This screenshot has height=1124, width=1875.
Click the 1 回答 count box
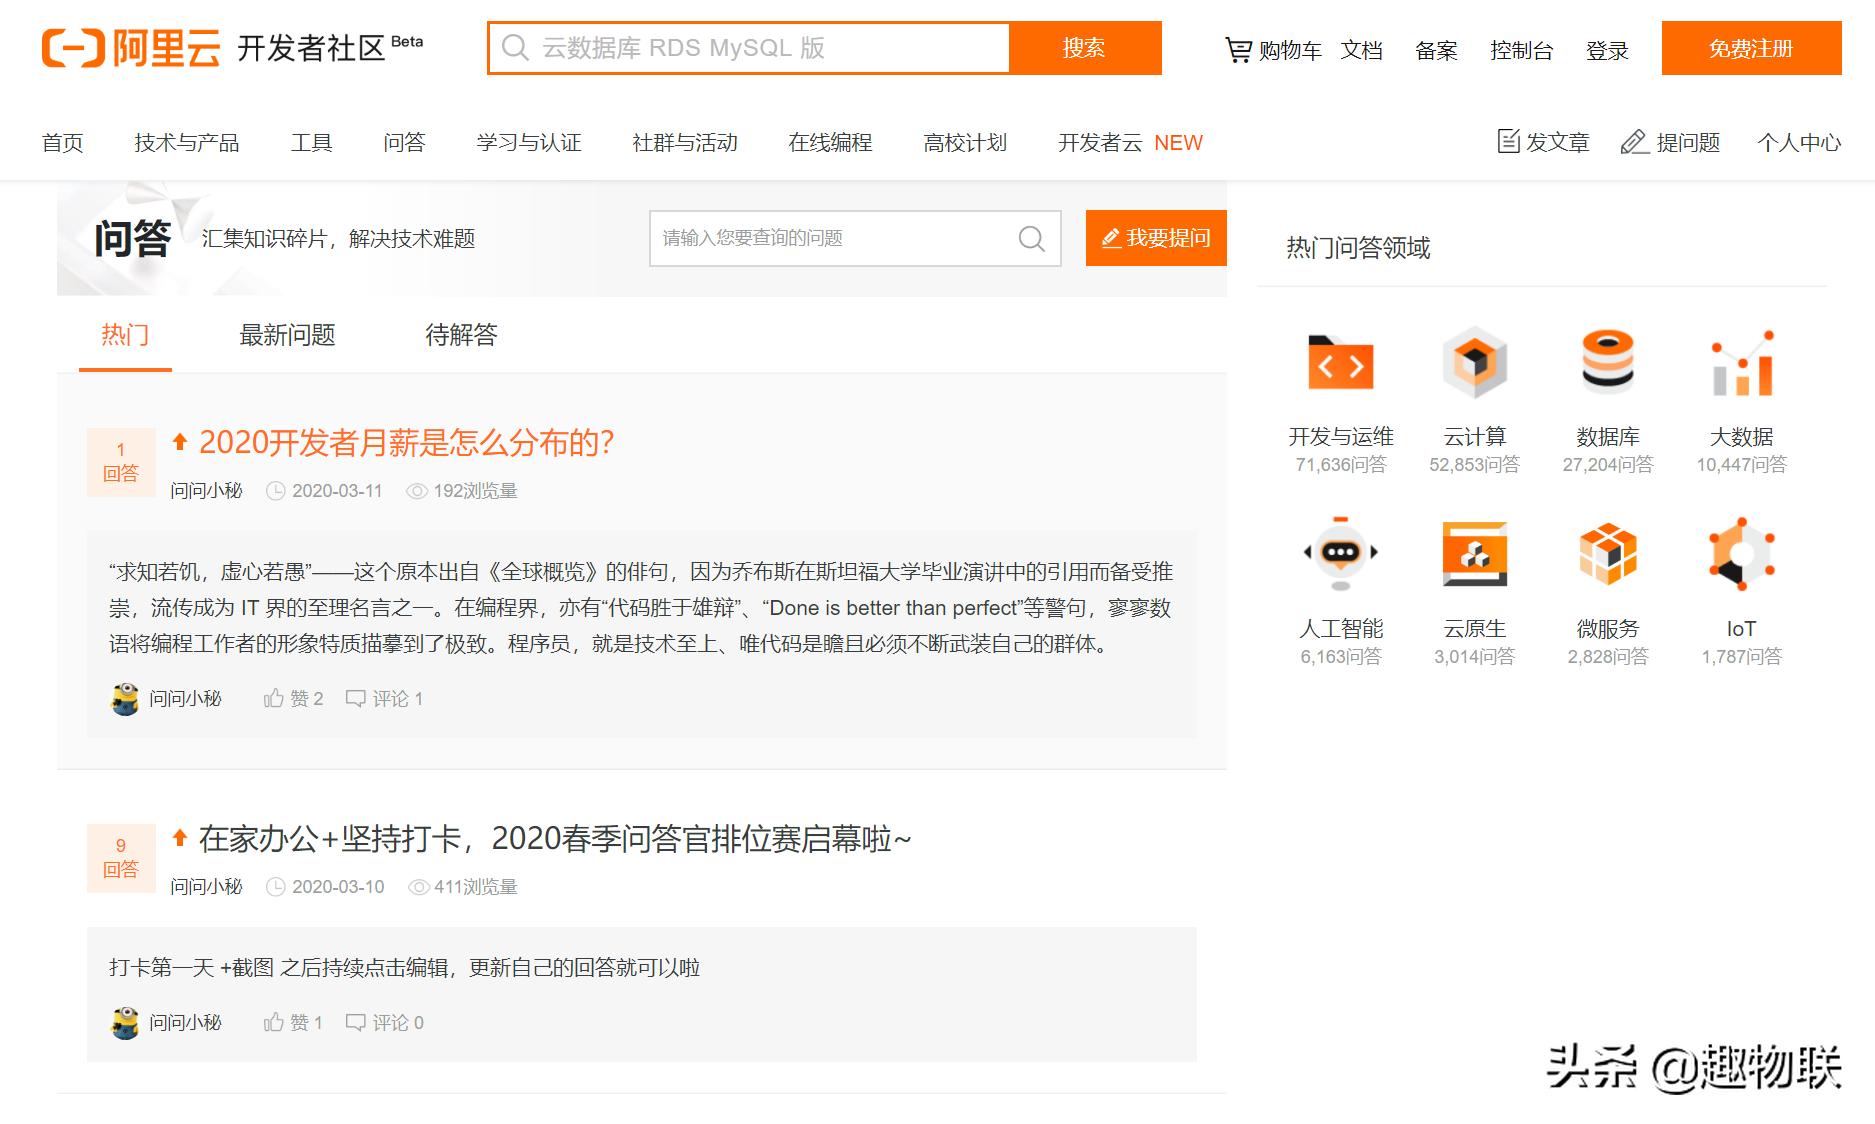click(x=121, y=462)
